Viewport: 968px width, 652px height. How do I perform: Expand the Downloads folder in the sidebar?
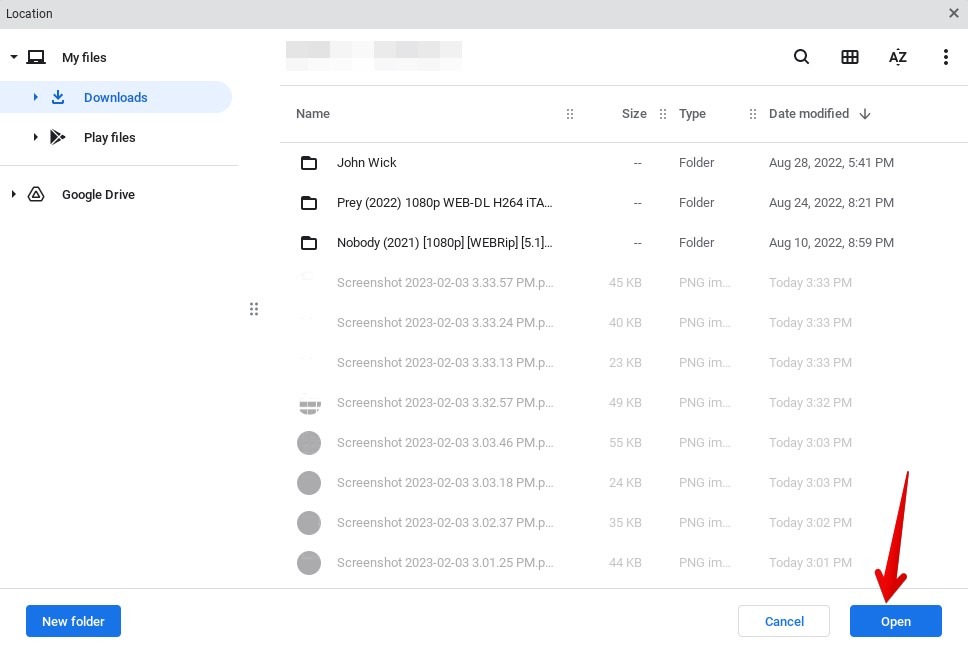pos(37,97)
